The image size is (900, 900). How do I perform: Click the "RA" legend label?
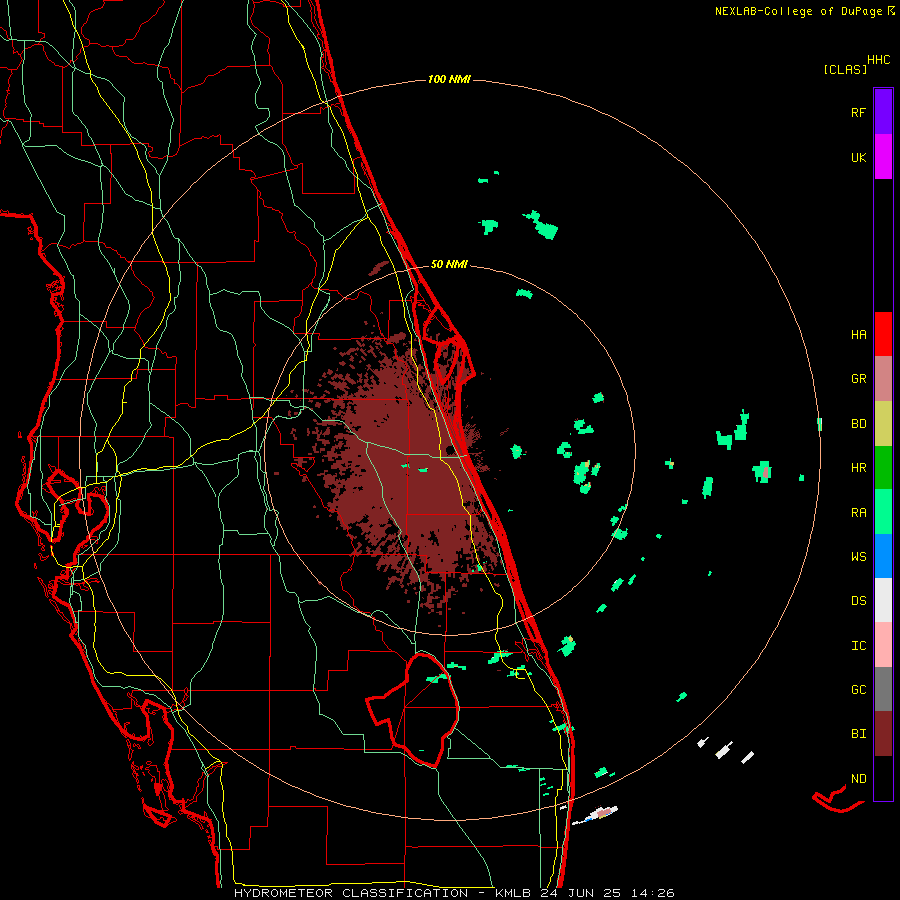(858, 513)
